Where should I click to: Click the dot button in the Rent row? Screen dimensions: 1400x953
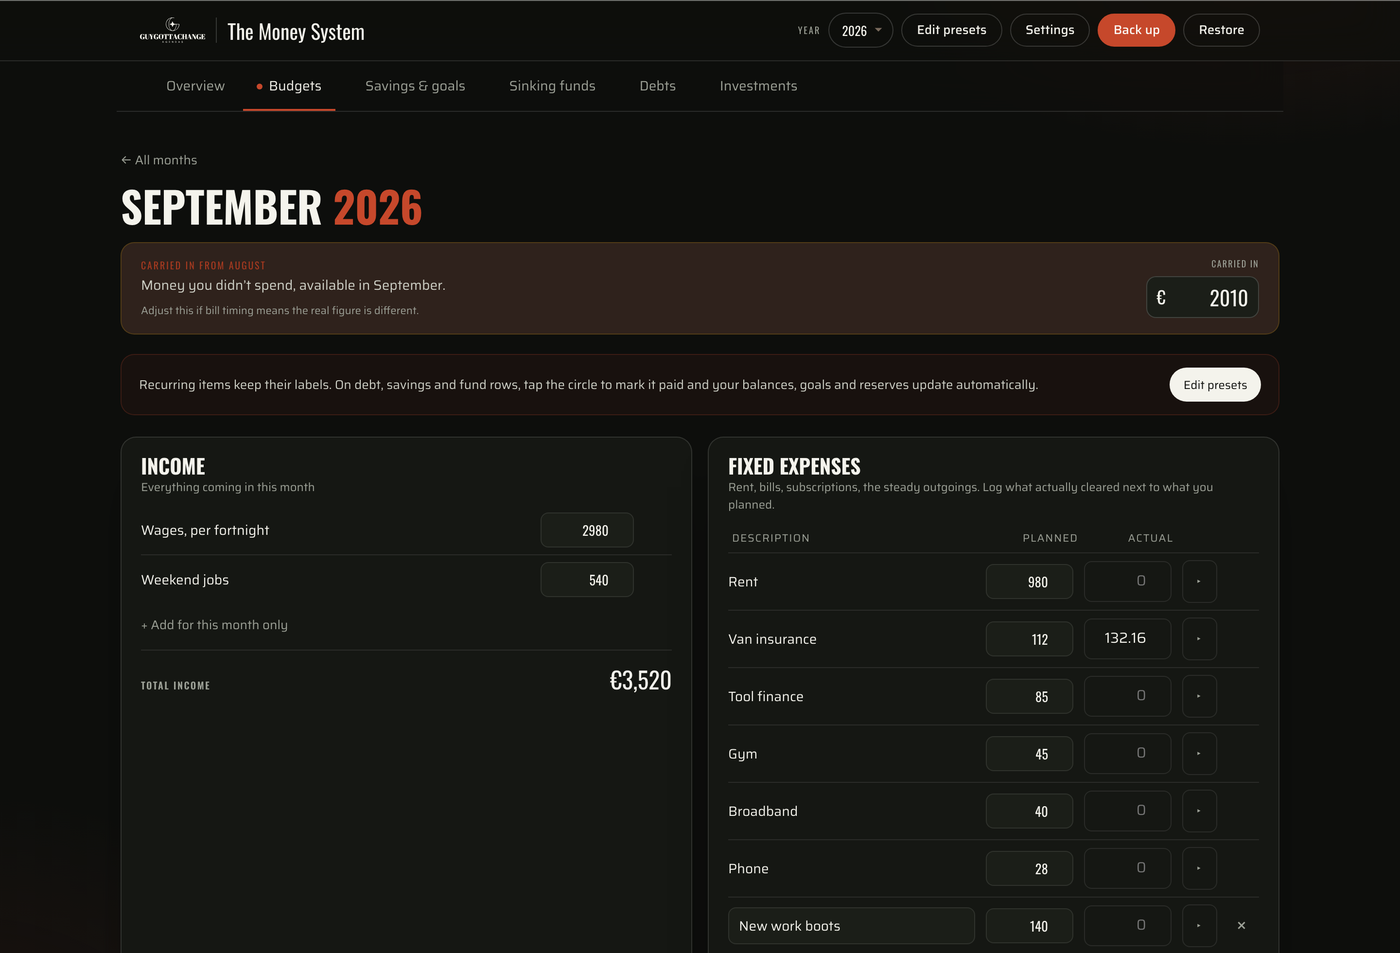[1199, 581]
